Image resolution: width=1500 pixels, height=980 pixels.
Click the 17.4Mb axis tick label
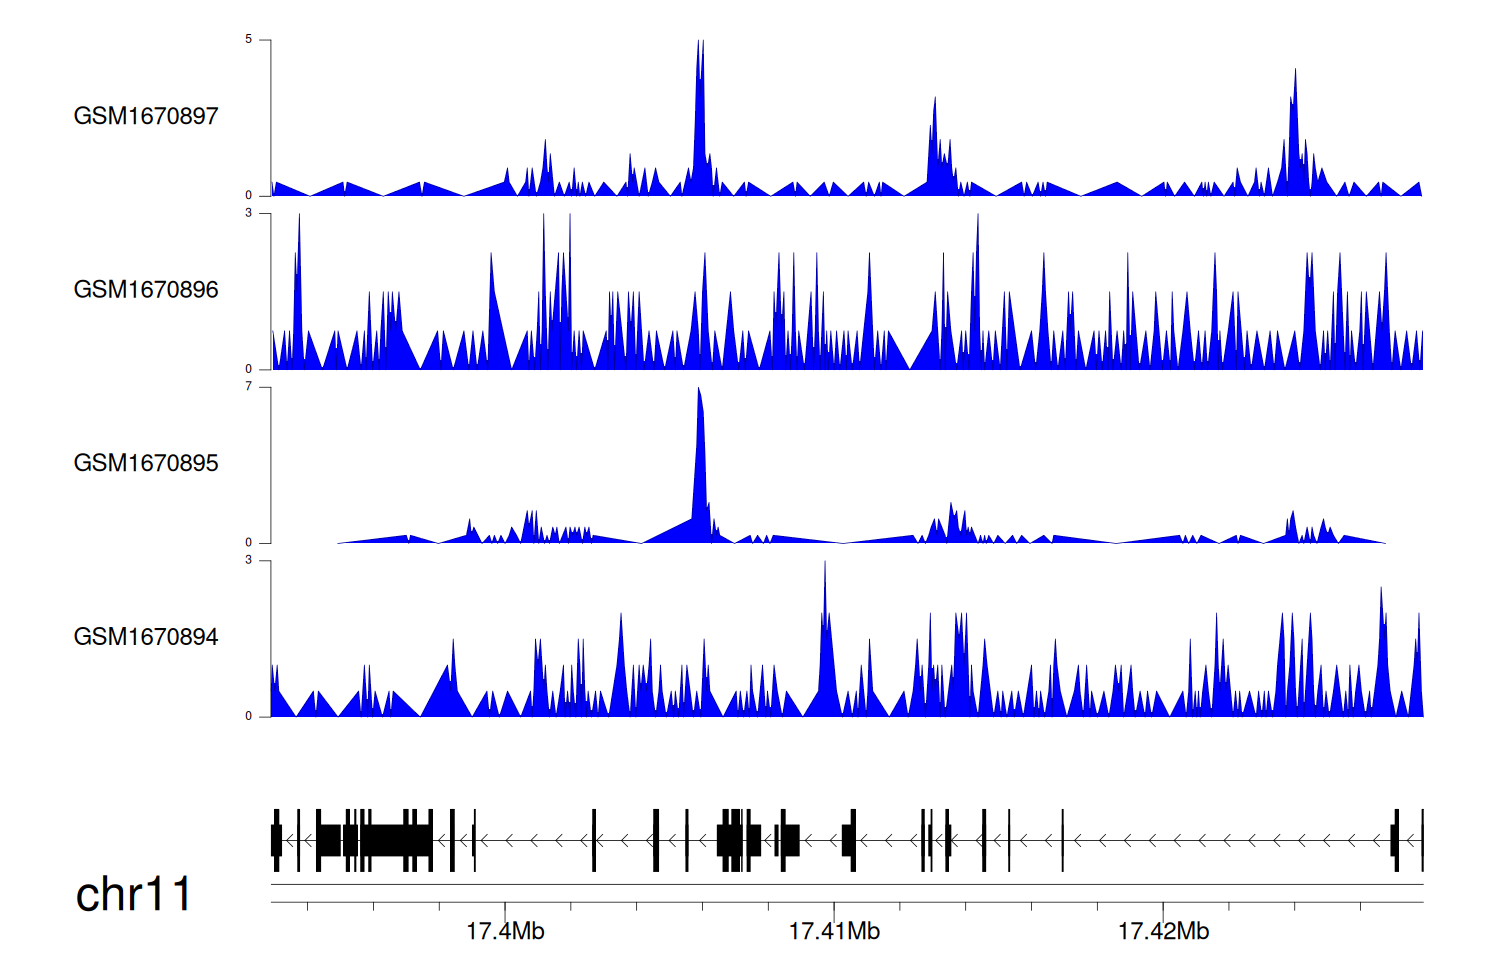pos(505,931)
